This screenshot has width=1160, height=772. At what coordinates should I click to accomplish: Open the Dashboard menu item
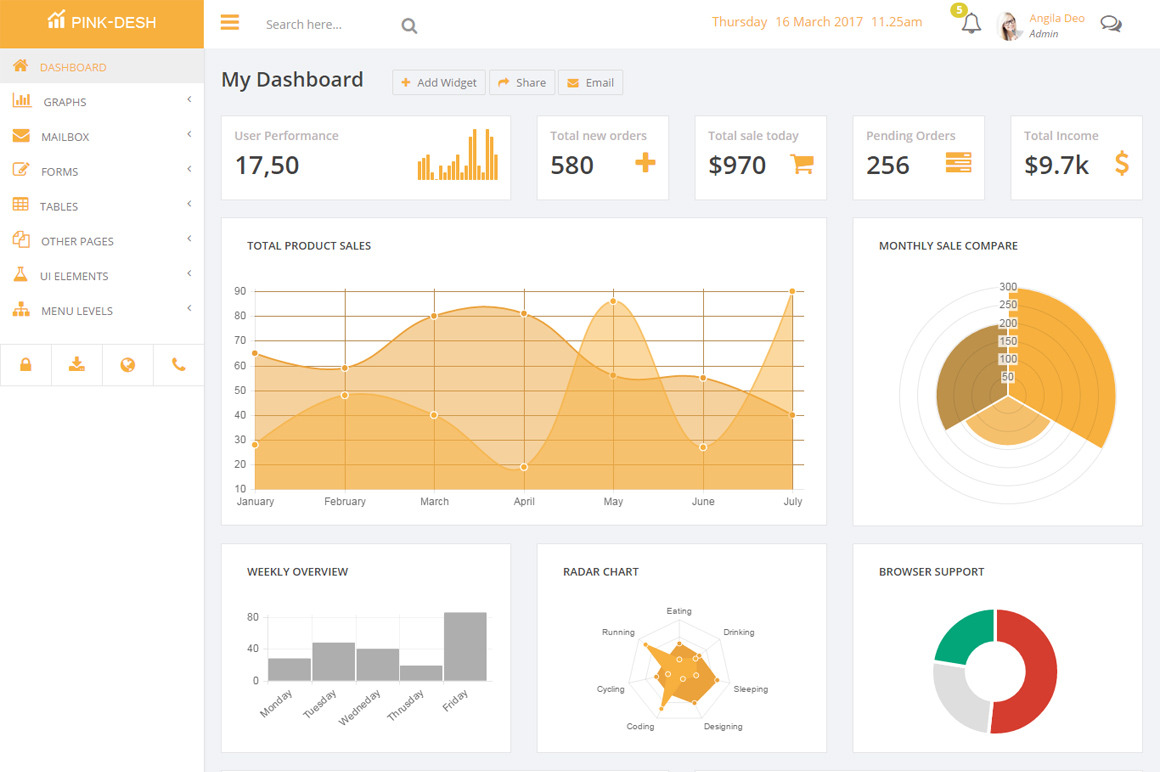72,67
